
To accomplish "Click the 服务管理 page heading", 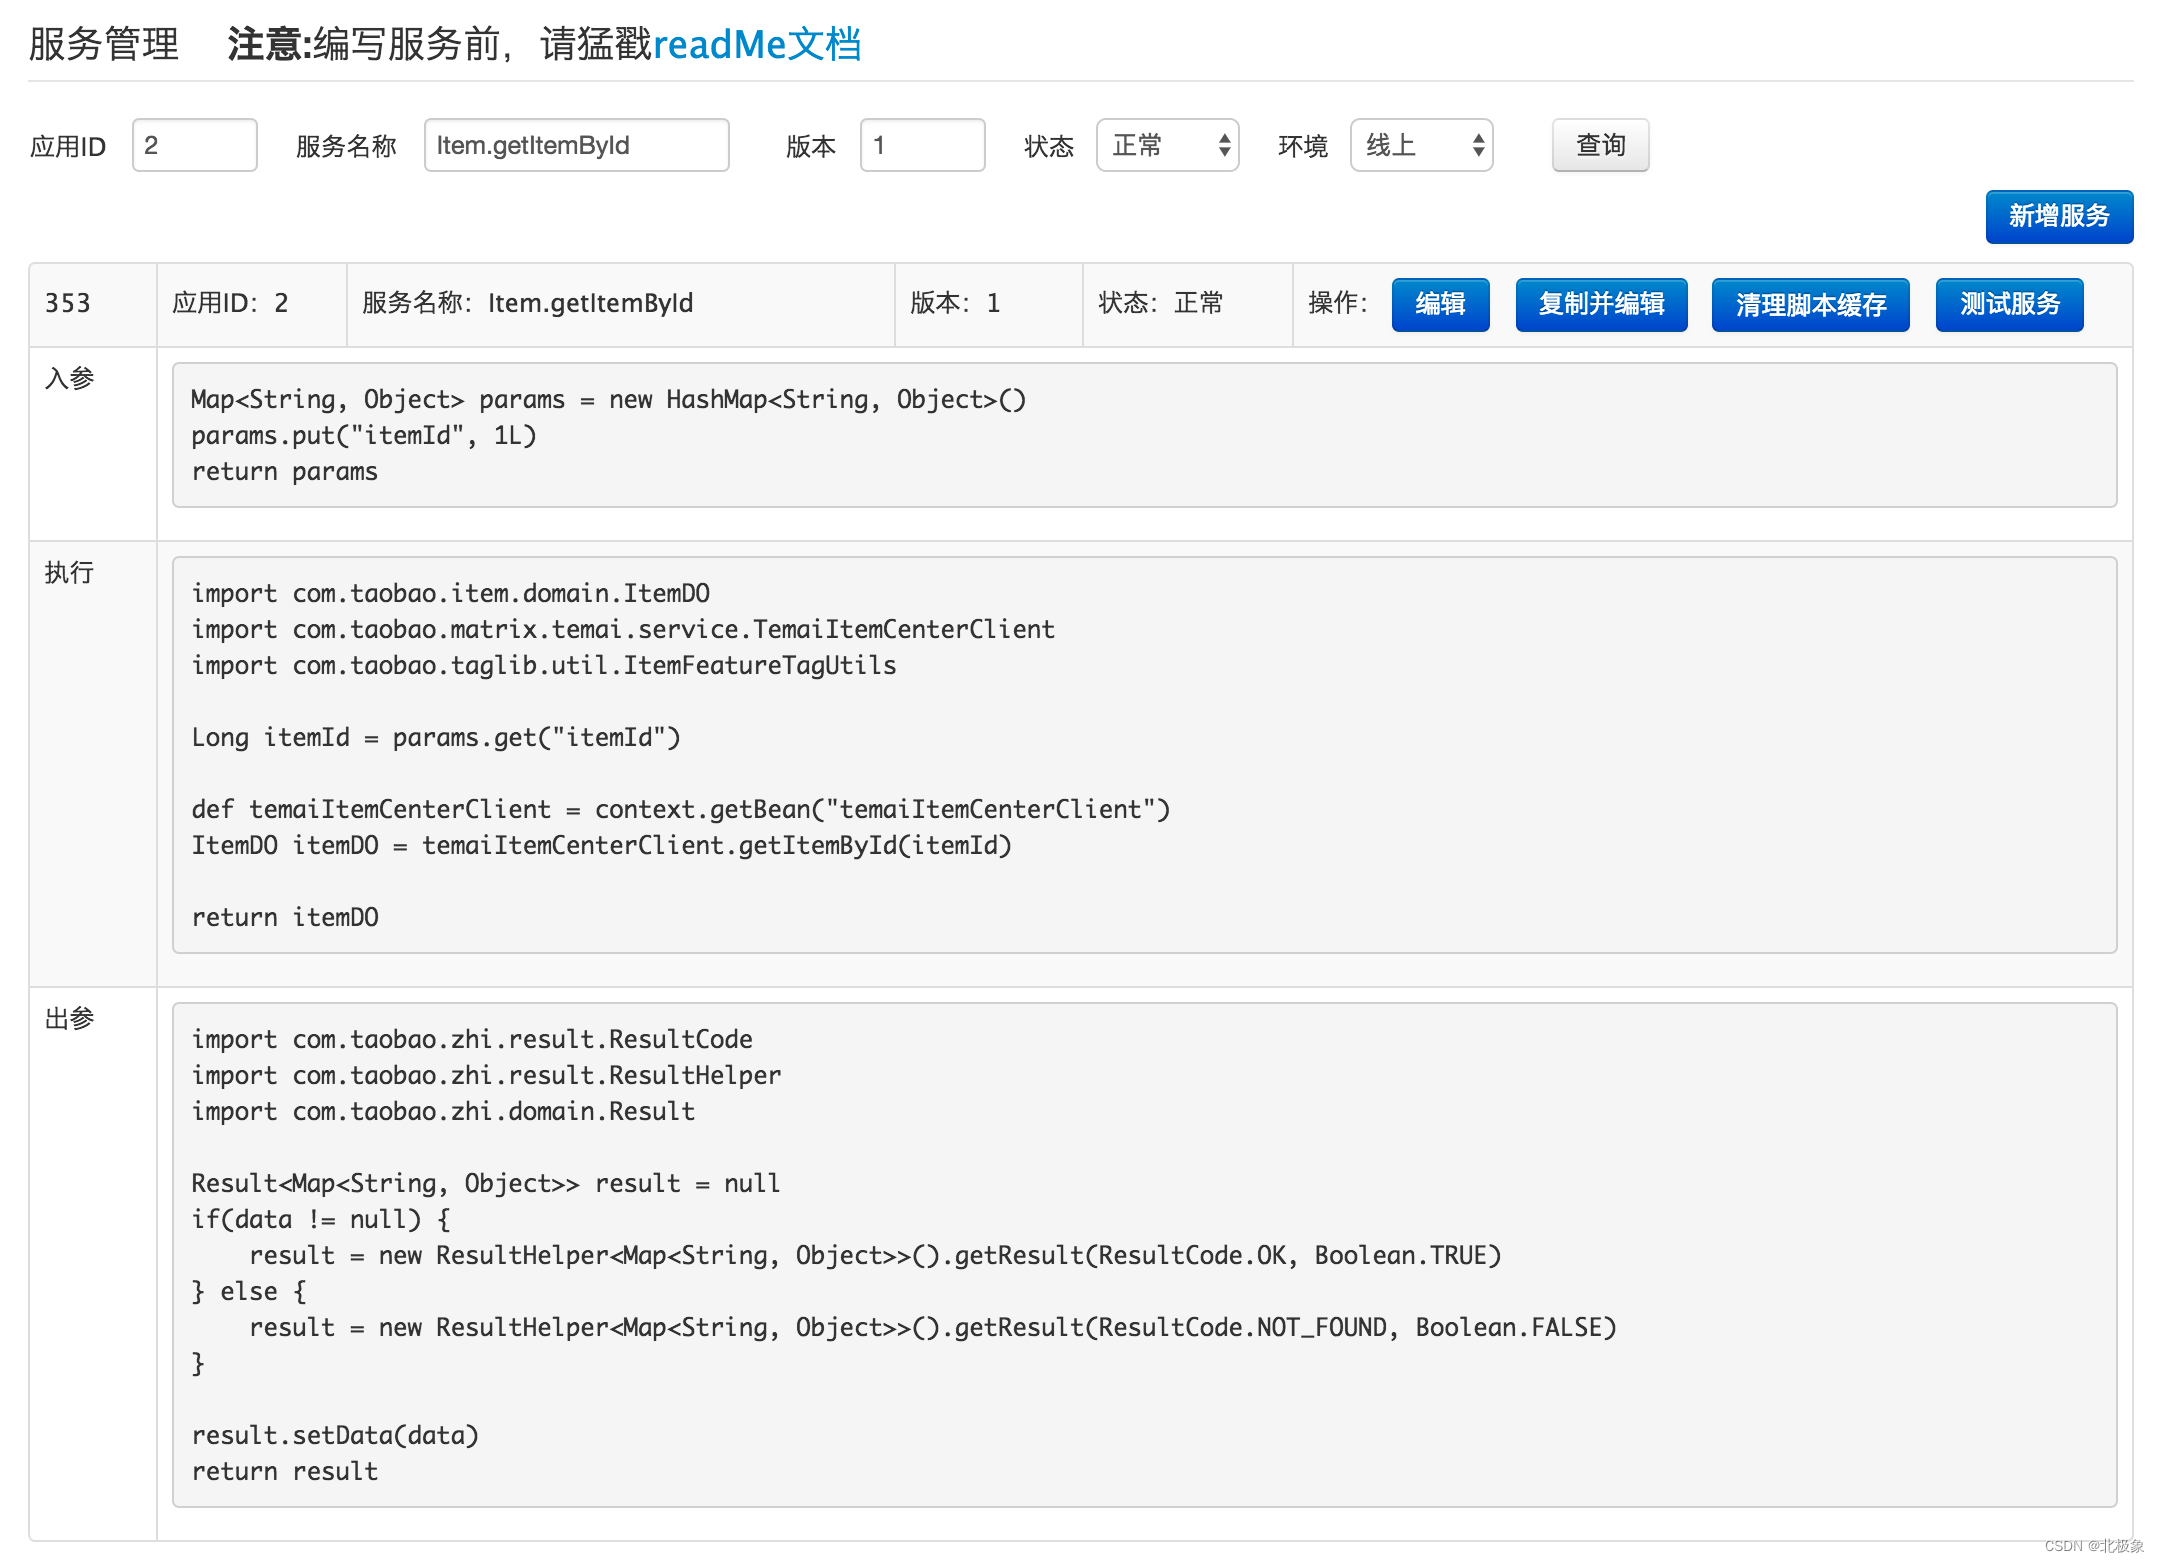I will click(x=104, y=45).
